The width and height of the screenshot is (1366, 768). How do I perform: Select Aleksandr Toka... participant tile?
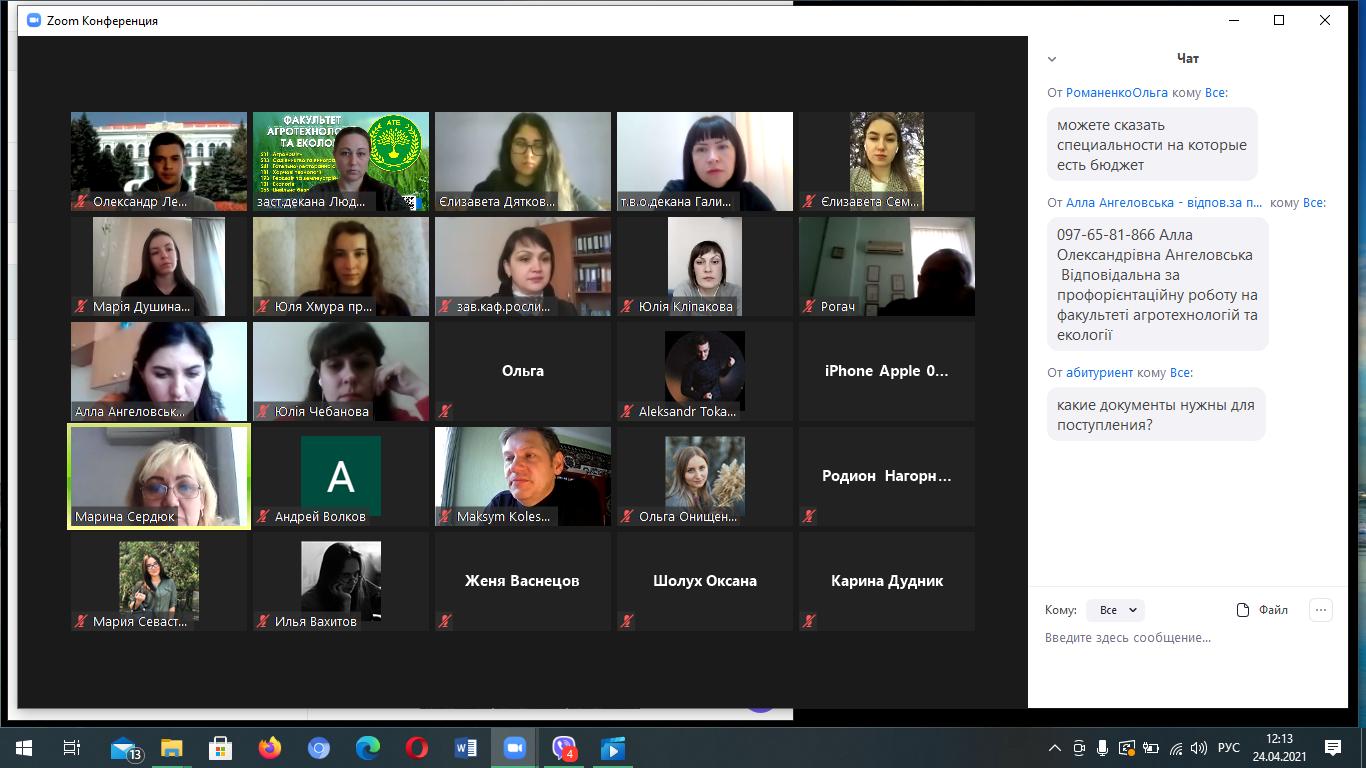[705, 371]
